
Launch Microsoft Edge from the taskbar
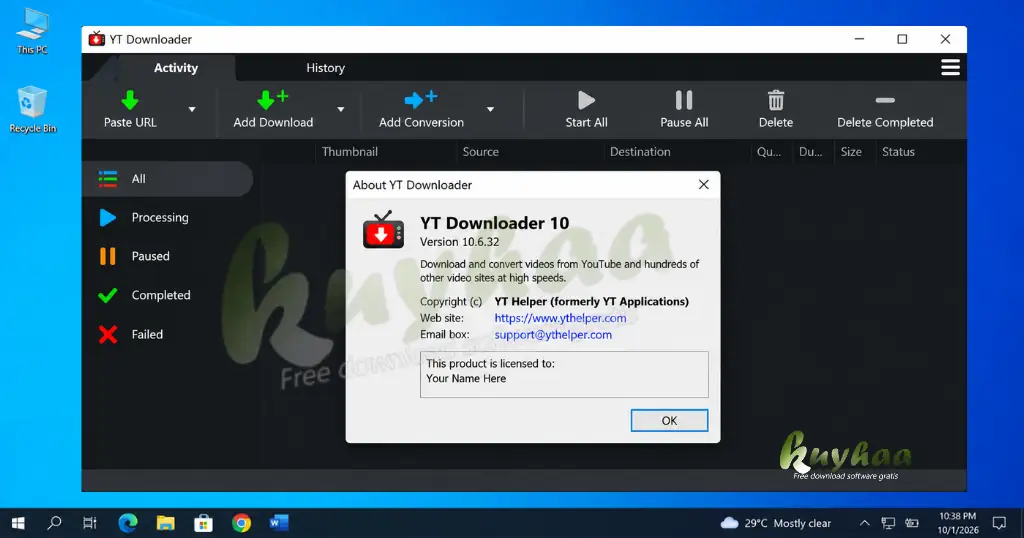(128, 523)
